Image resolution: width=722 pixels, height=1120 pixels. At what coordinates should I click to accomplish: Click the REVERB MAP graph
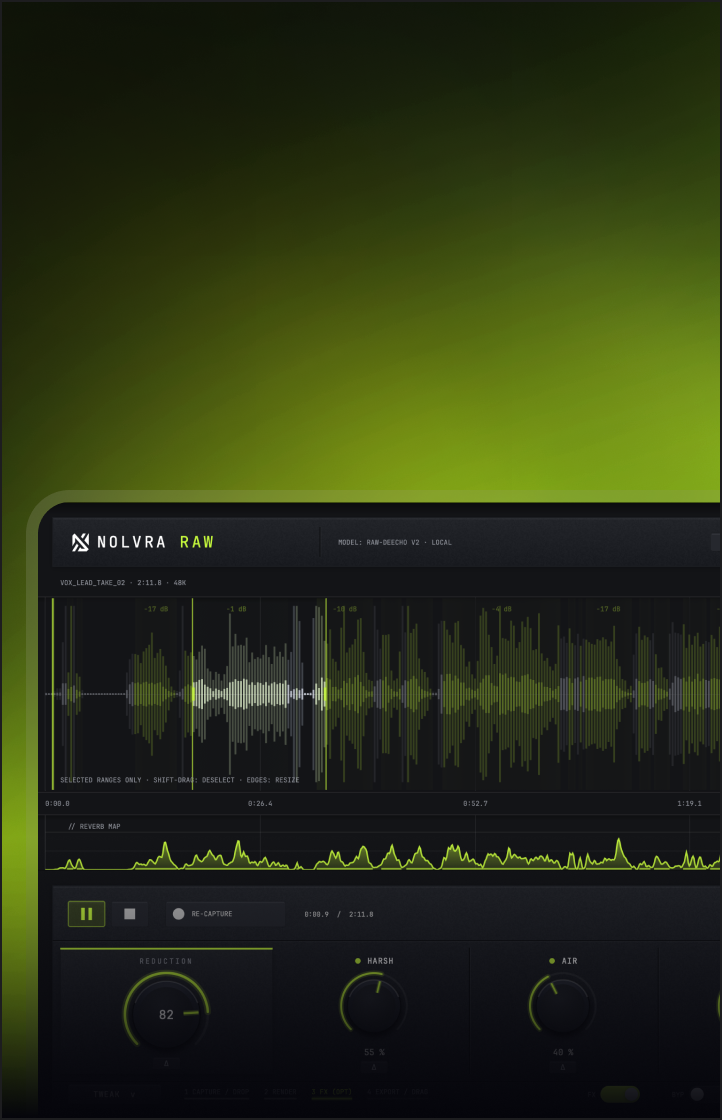pyautogui.click(x=382, y=845)
